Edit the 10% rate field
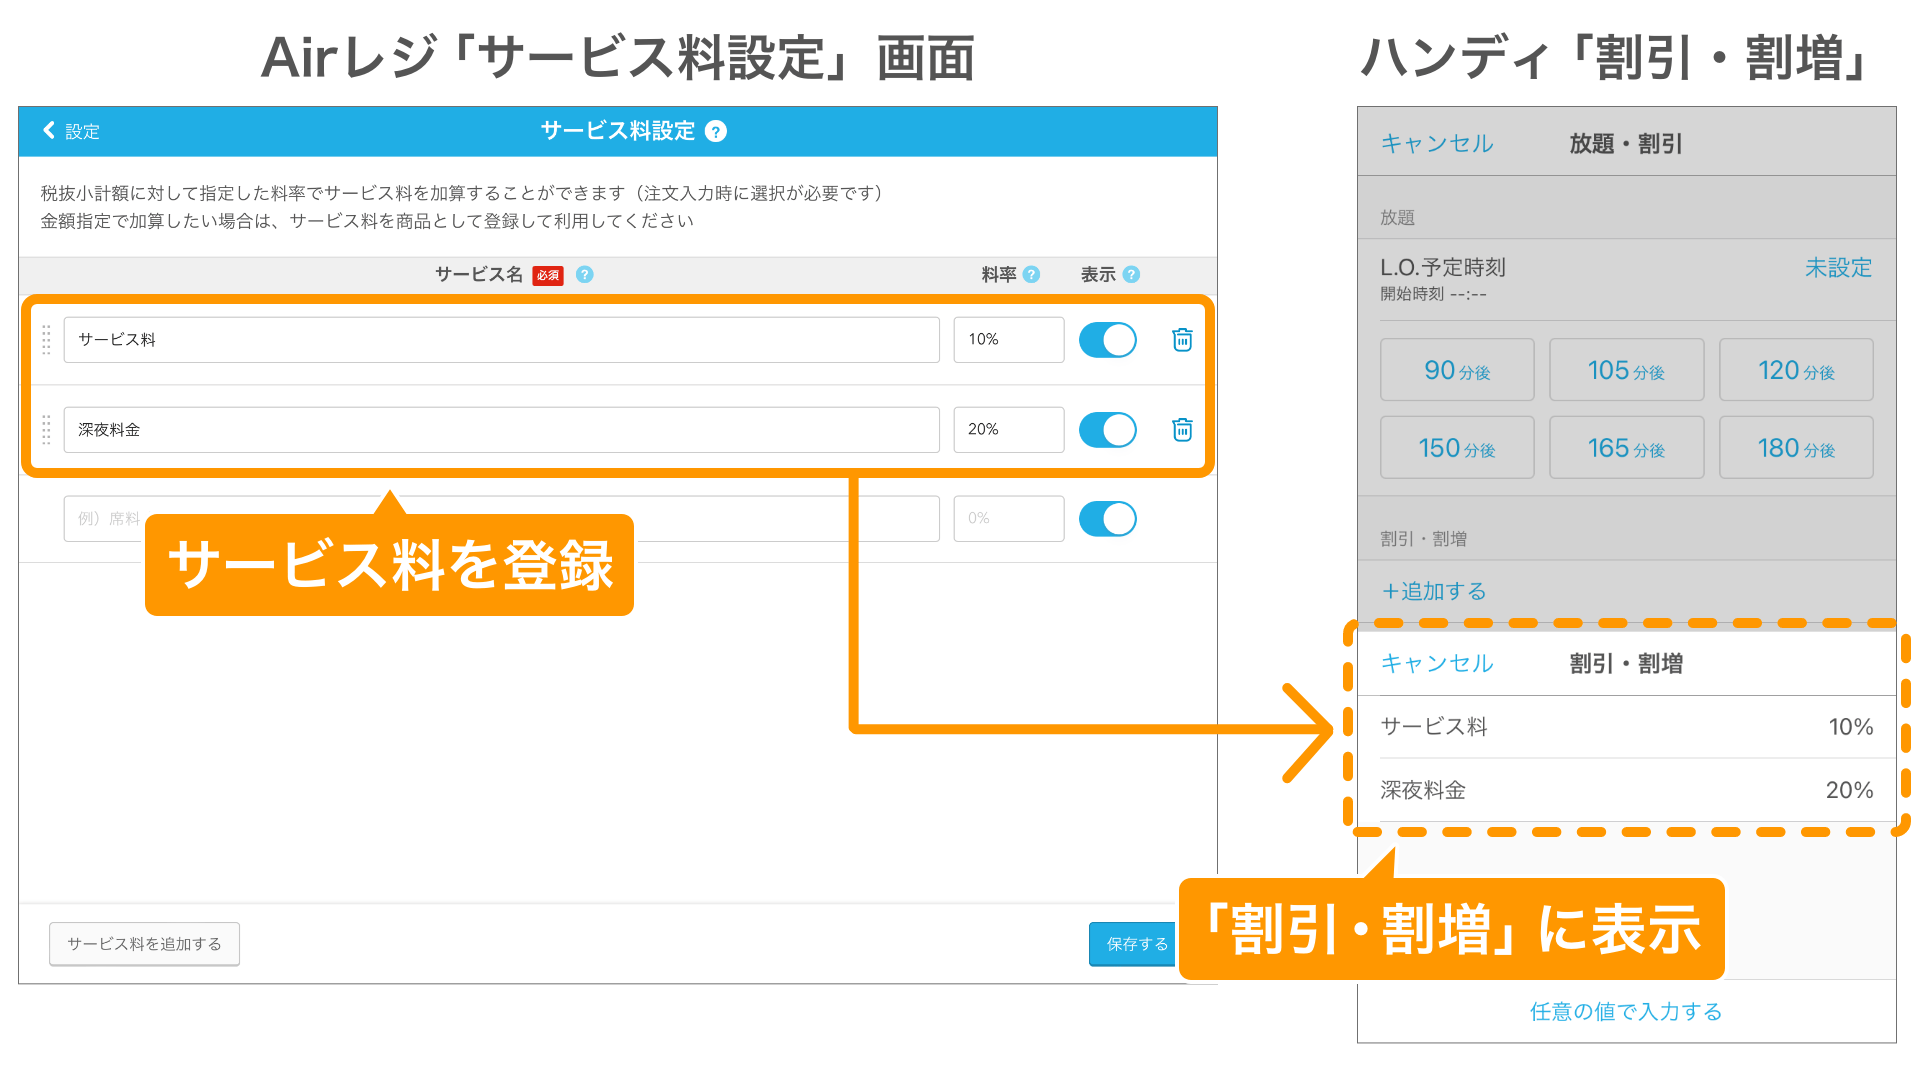The image size is (1920, 1080). coord(1008,340)
